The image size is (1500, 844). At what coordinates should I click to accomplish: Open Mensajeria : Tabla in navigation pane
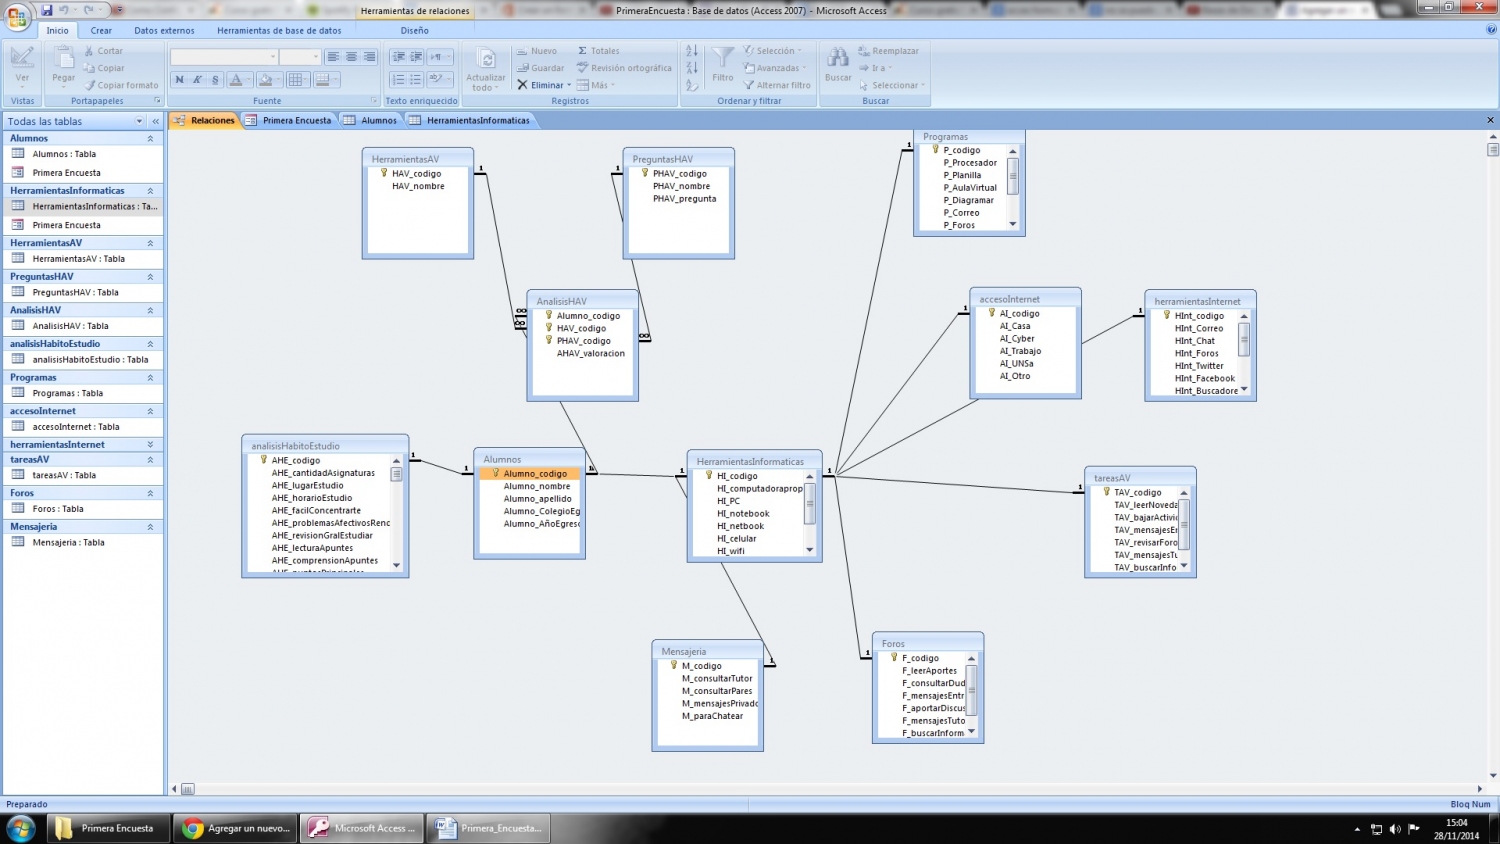coord(68,542)
